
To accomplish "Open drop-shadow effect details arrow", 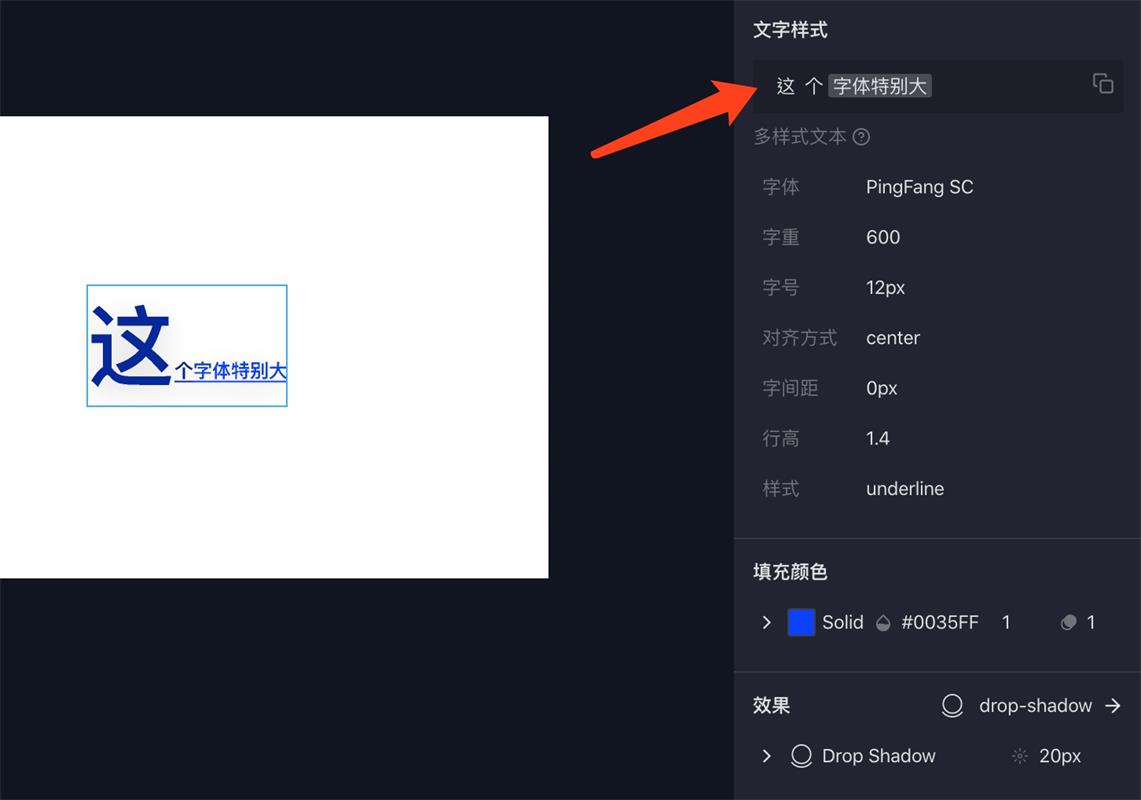I will coord(1113,705).
